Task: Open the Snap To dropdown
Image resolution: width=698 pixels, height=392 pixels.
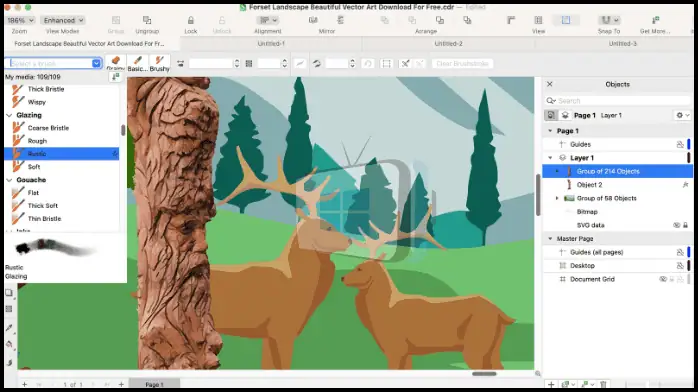Action: point(609,20)
